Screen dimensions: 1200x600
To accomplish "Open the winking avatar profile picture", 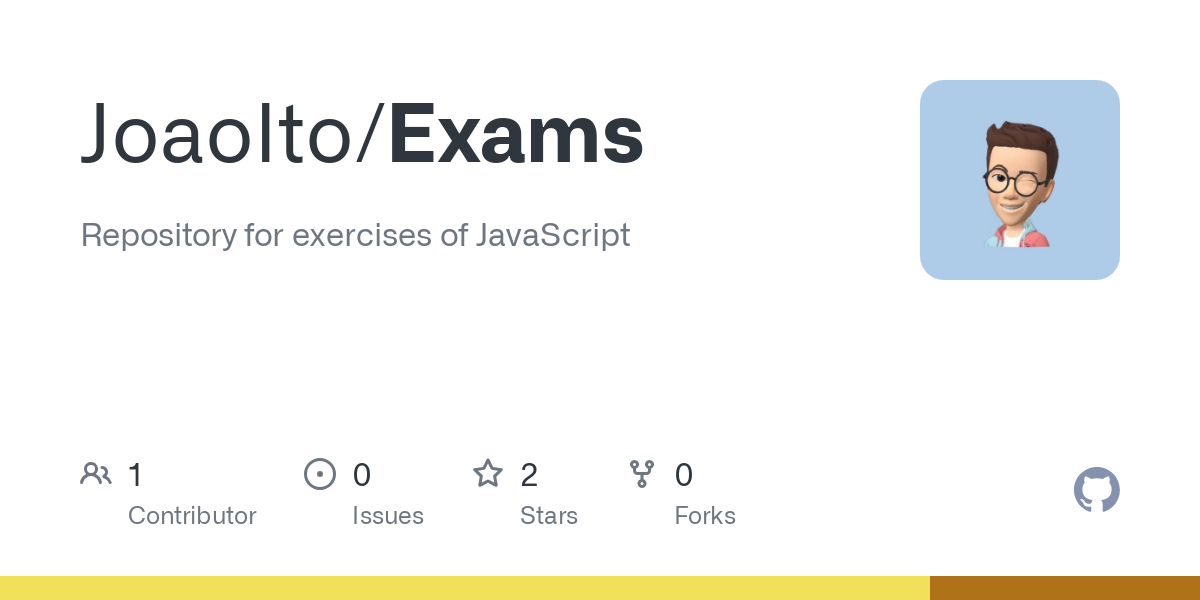I will 1019,180.
